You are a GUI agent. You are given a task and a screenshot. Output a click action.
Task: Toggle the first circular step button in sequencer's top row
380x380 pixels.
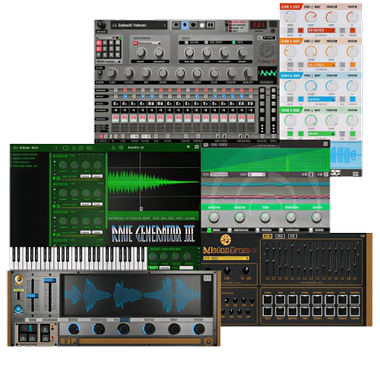point(115,90)
